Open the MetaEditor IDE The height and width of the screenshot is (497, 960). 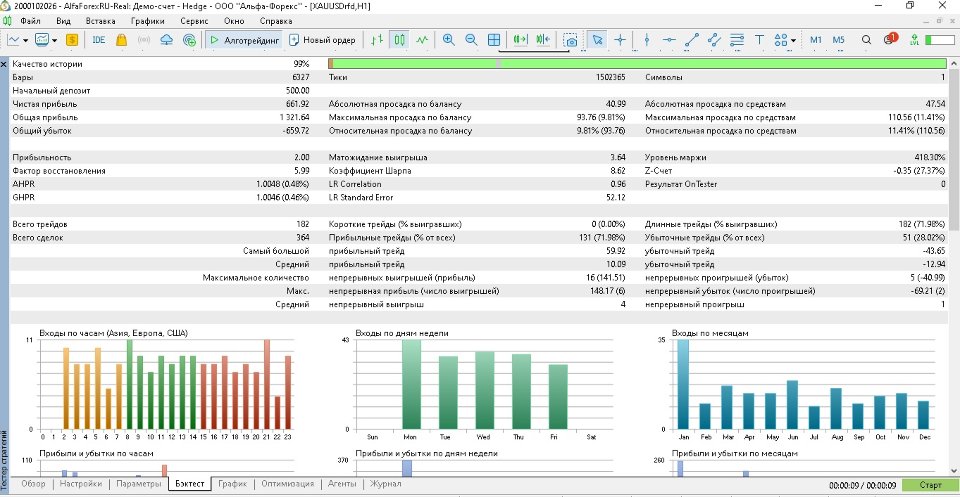click(98, 40)
